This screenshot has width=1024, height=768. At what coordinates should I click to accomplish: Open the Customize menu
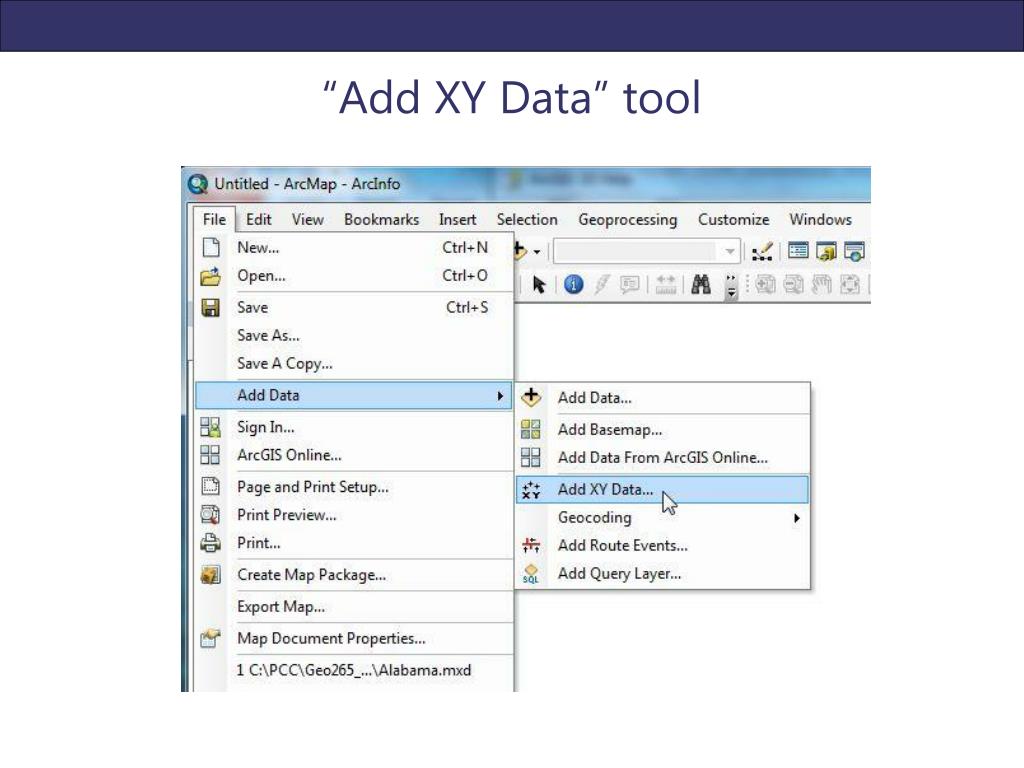coord(733,219)
